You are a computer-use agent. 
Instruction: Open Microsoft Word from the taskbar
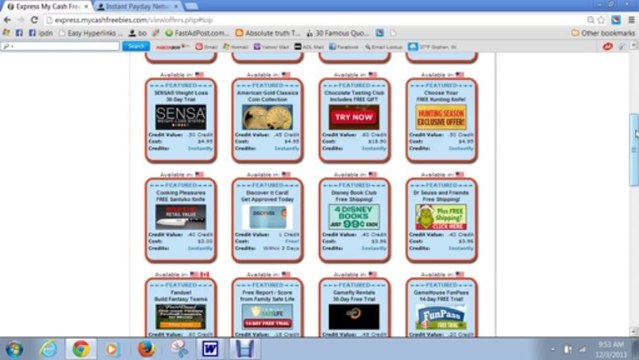(x=211, y=349)
